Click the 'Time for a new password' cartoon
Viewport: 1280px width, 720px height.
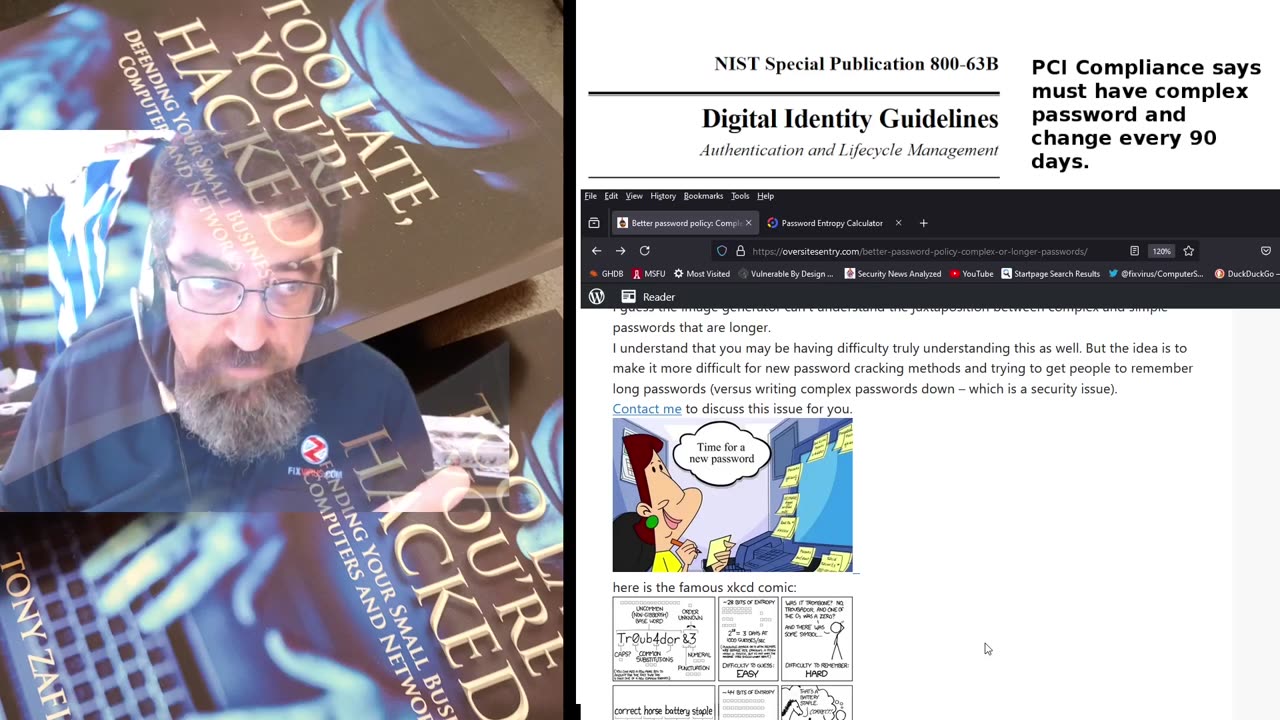click(x=733, y=496)
